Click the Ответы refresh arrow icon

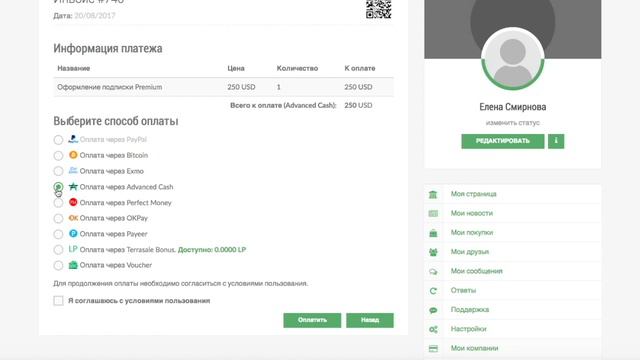click(433, 291)
